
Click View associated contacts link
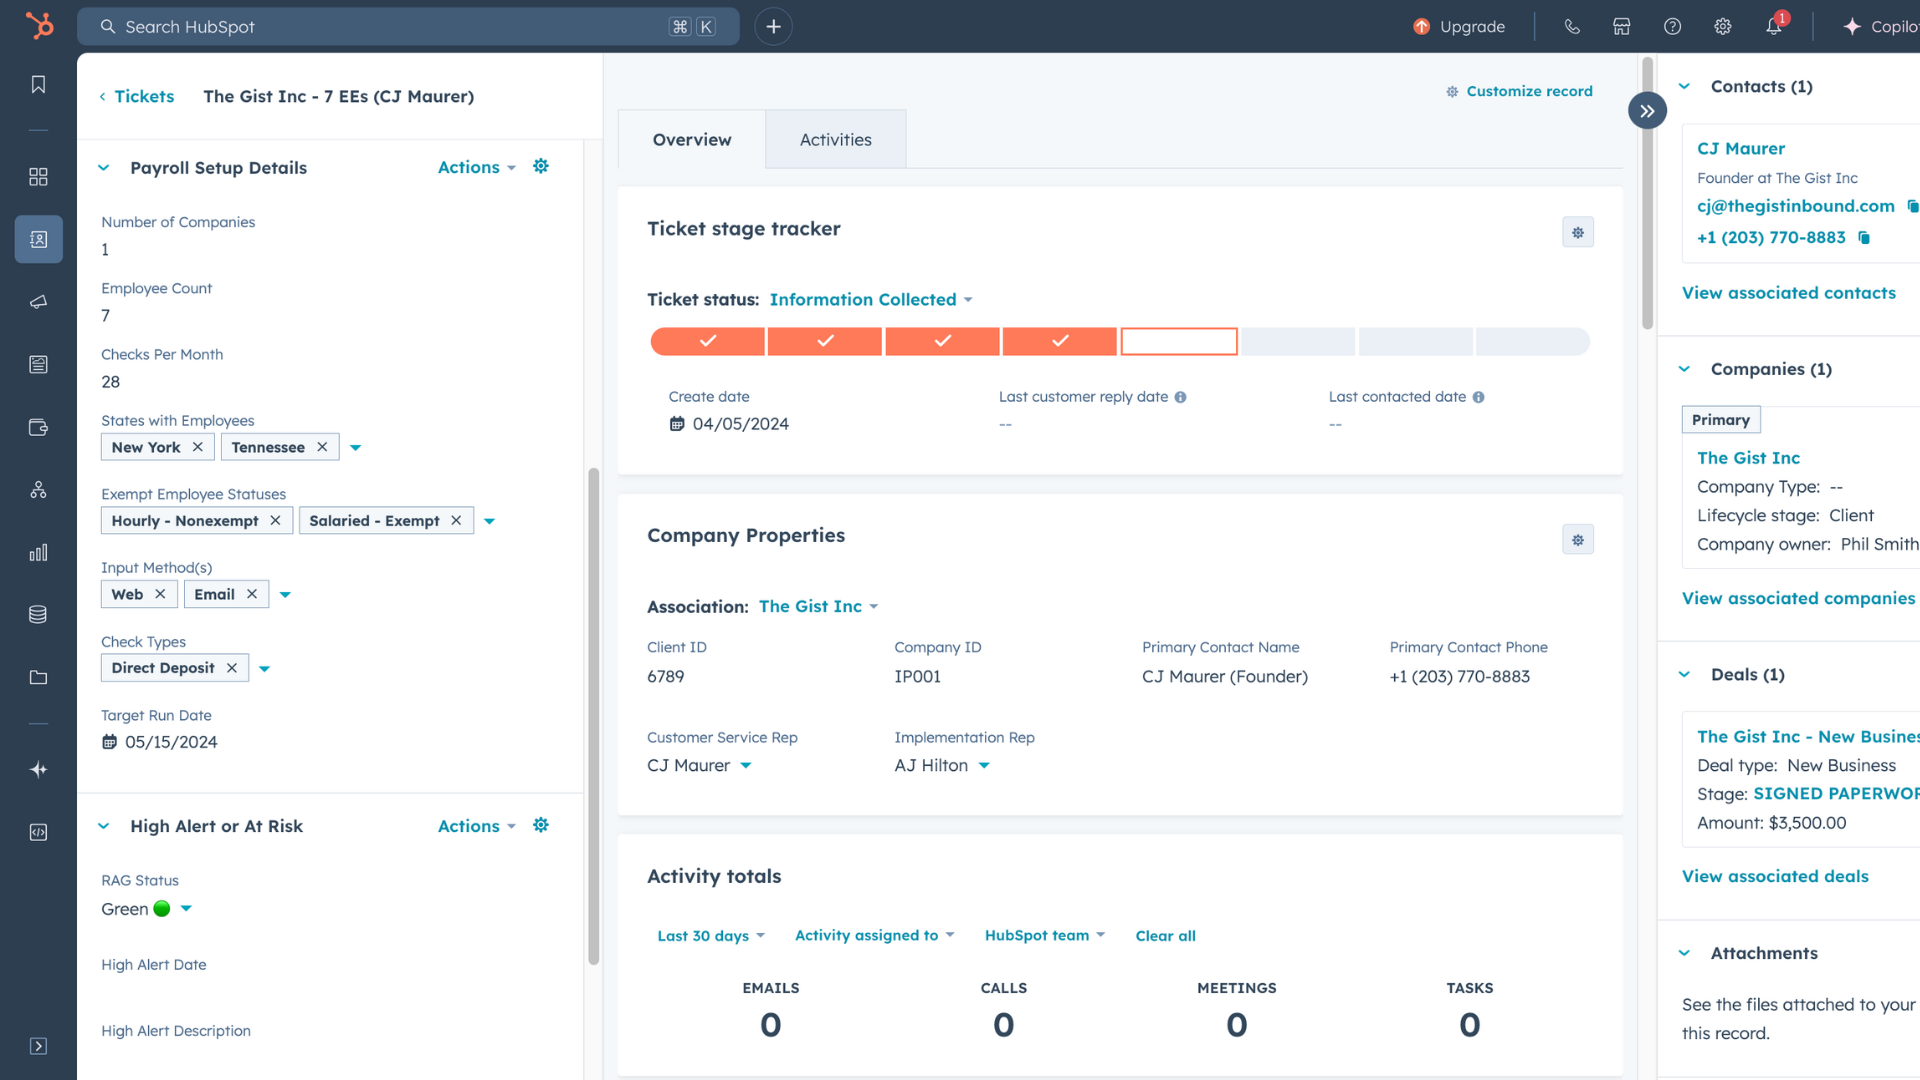pyautogui.click(x=1788, y=293)
